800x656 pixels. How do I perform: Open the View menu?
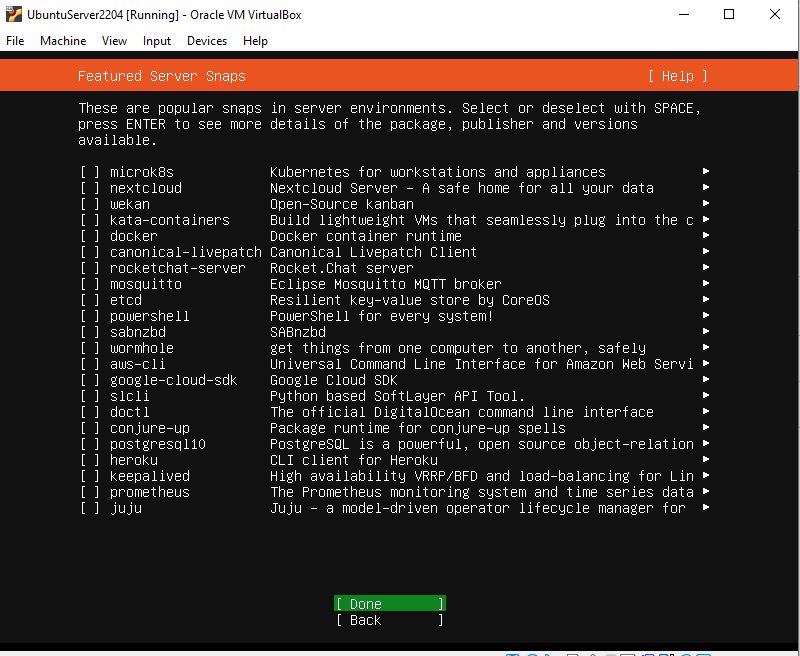[x=114, y=41]
